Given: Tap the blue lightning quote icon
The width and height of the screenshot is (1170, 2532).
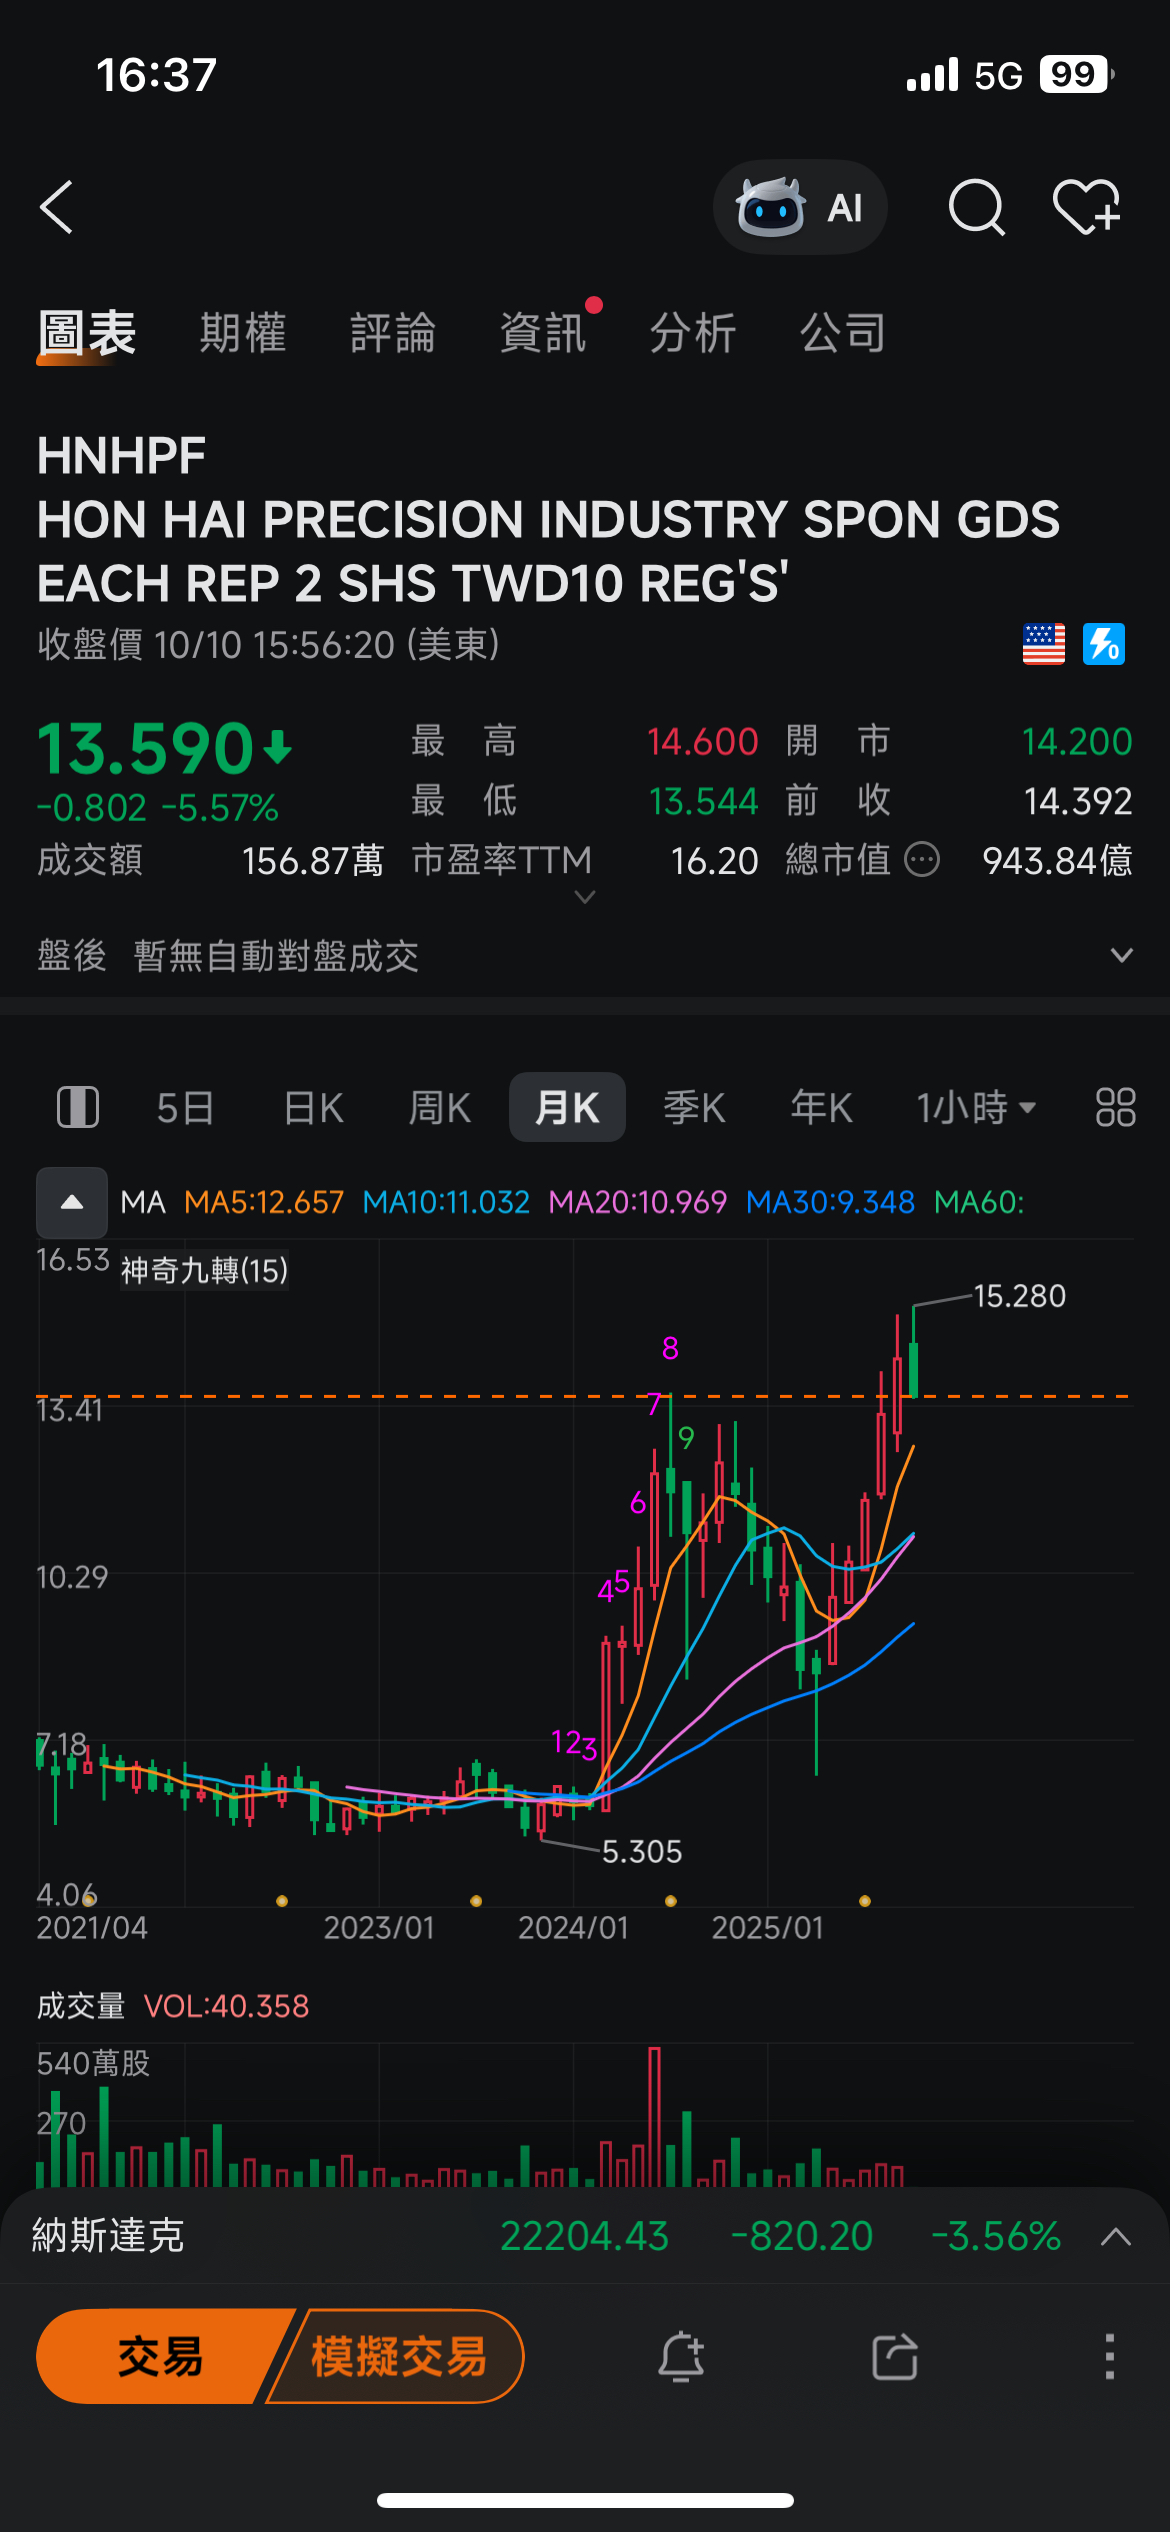Looking at the screenshot, I should coord(1104,644).
